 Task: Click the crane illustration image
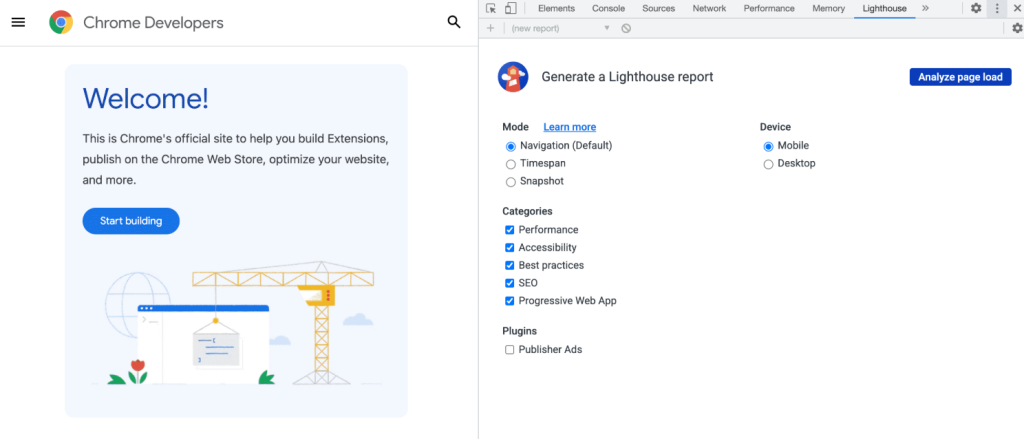[x=236, y=322]
